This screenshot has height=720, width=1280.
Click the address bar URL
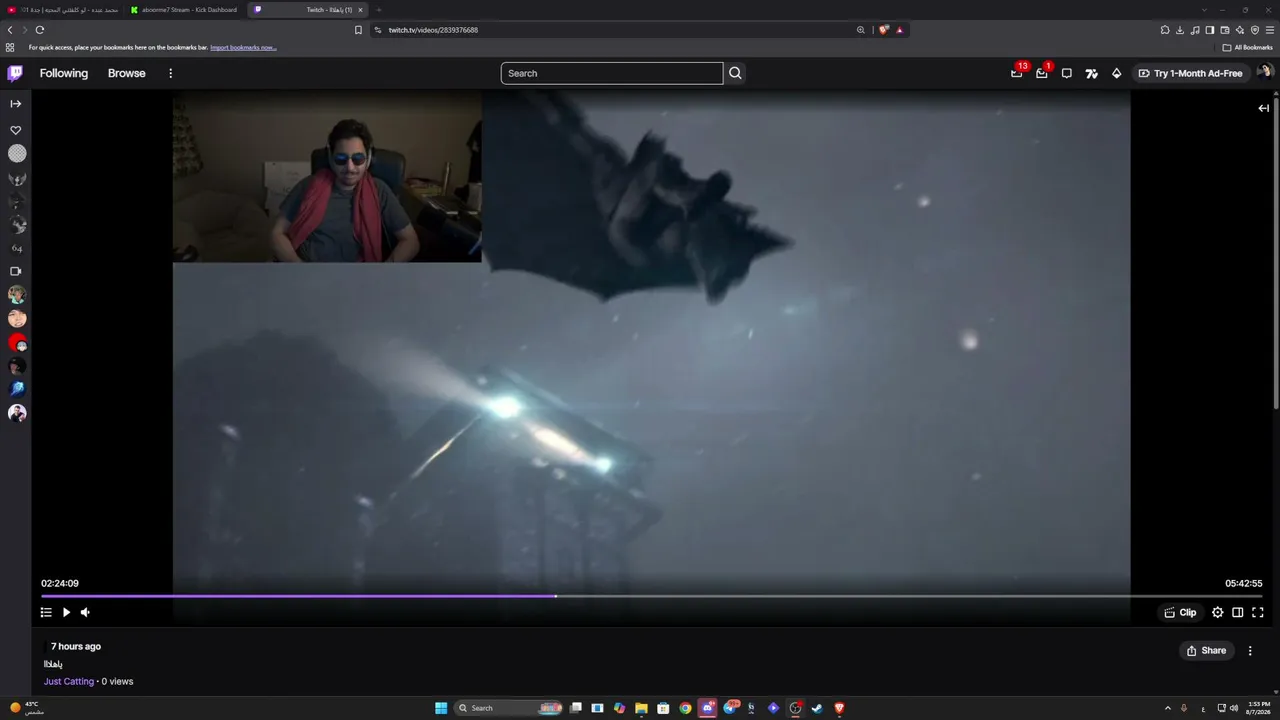433,30
